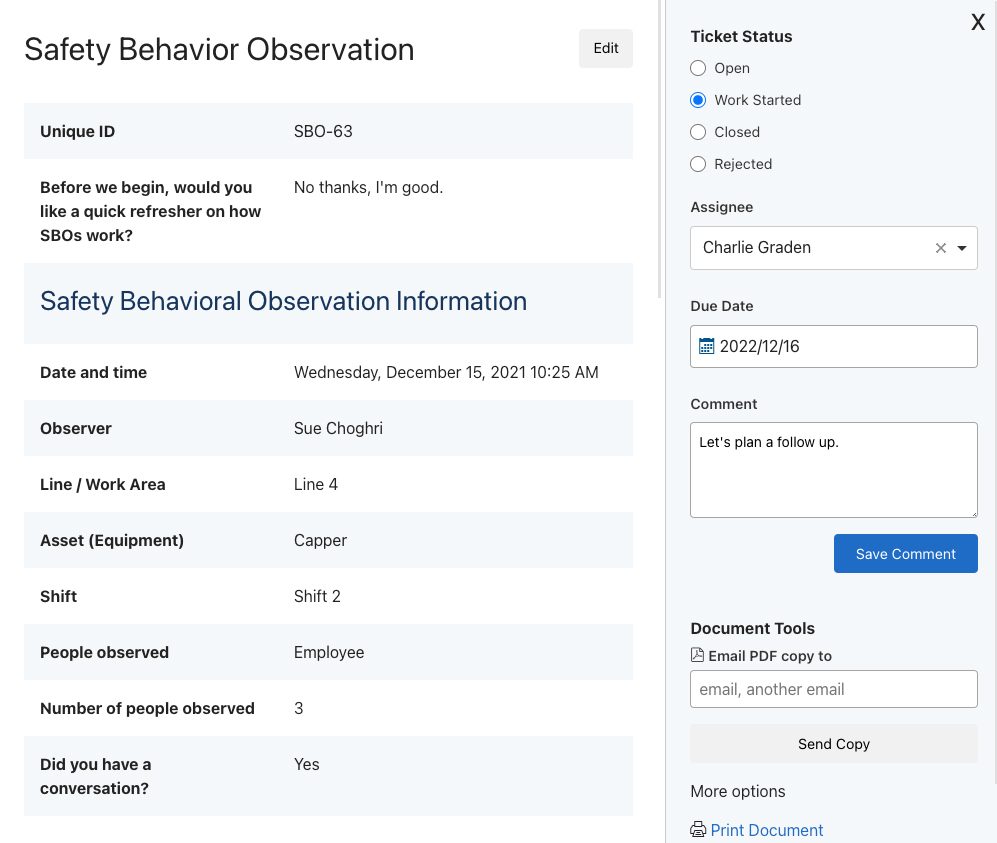Click the More options label
The width and height of the screenshot is (997, 843).
point(738,792)
